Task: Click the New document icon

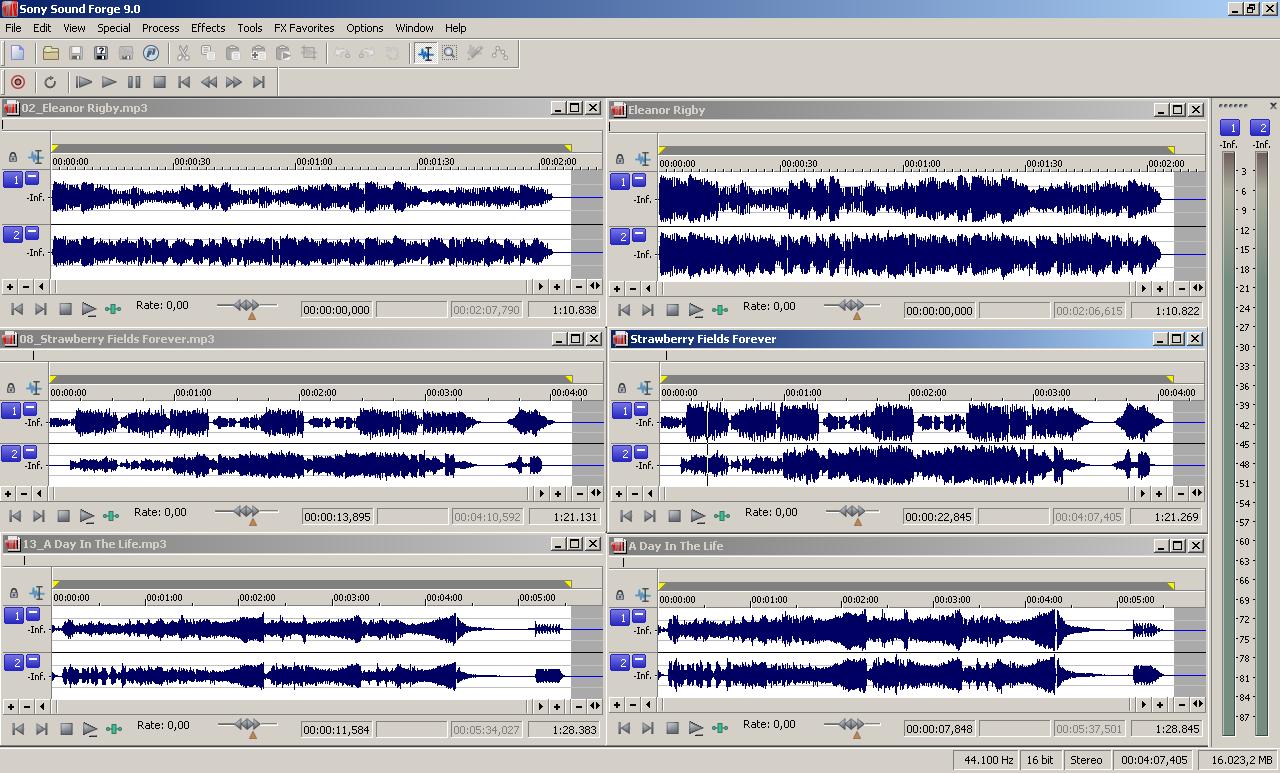Action: [x=18, y=53]
